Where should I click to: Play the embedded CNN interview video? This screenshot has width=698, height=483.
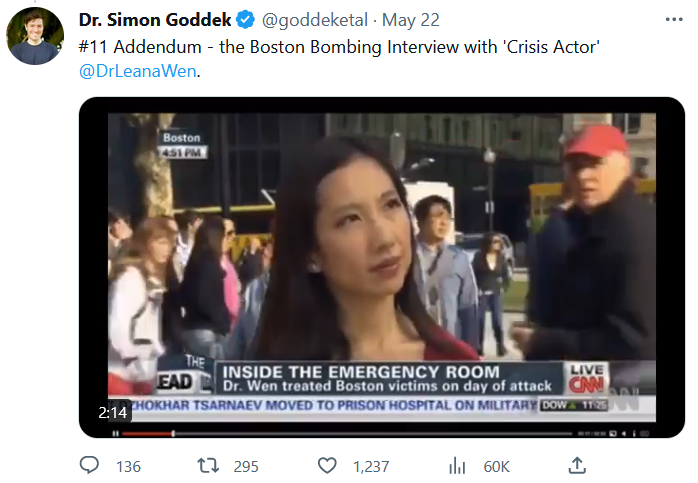pyautogui.click(x=381, y=267)
